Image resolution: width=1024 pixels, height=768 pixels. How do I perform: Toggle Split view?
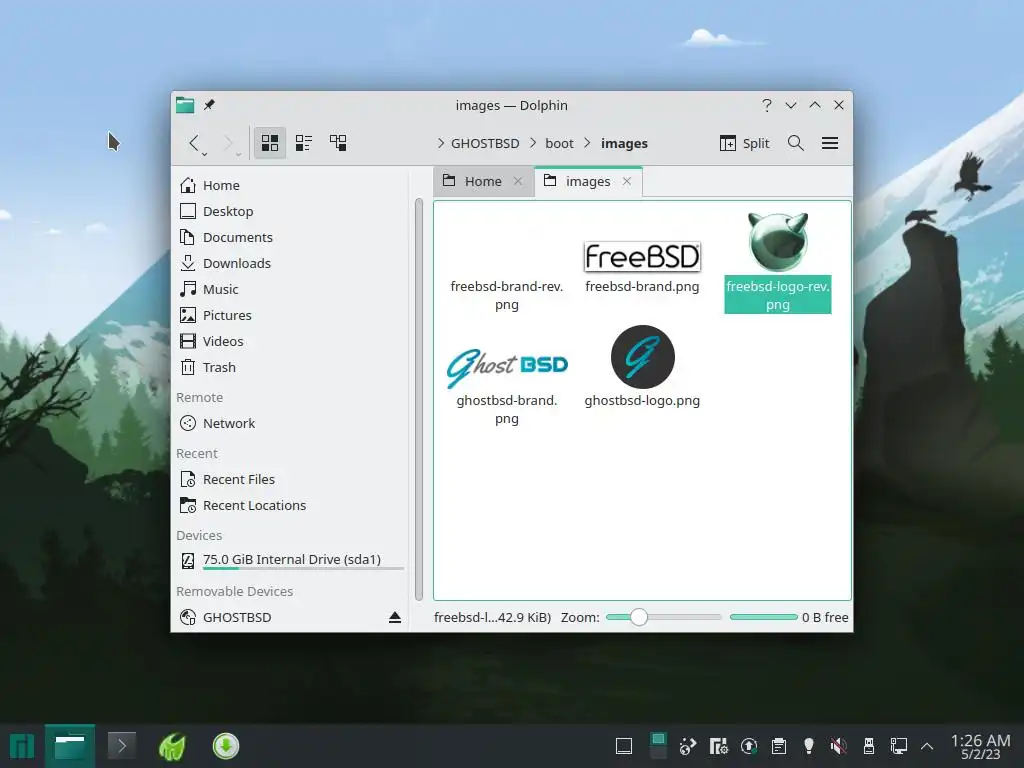tap(744, 143)
